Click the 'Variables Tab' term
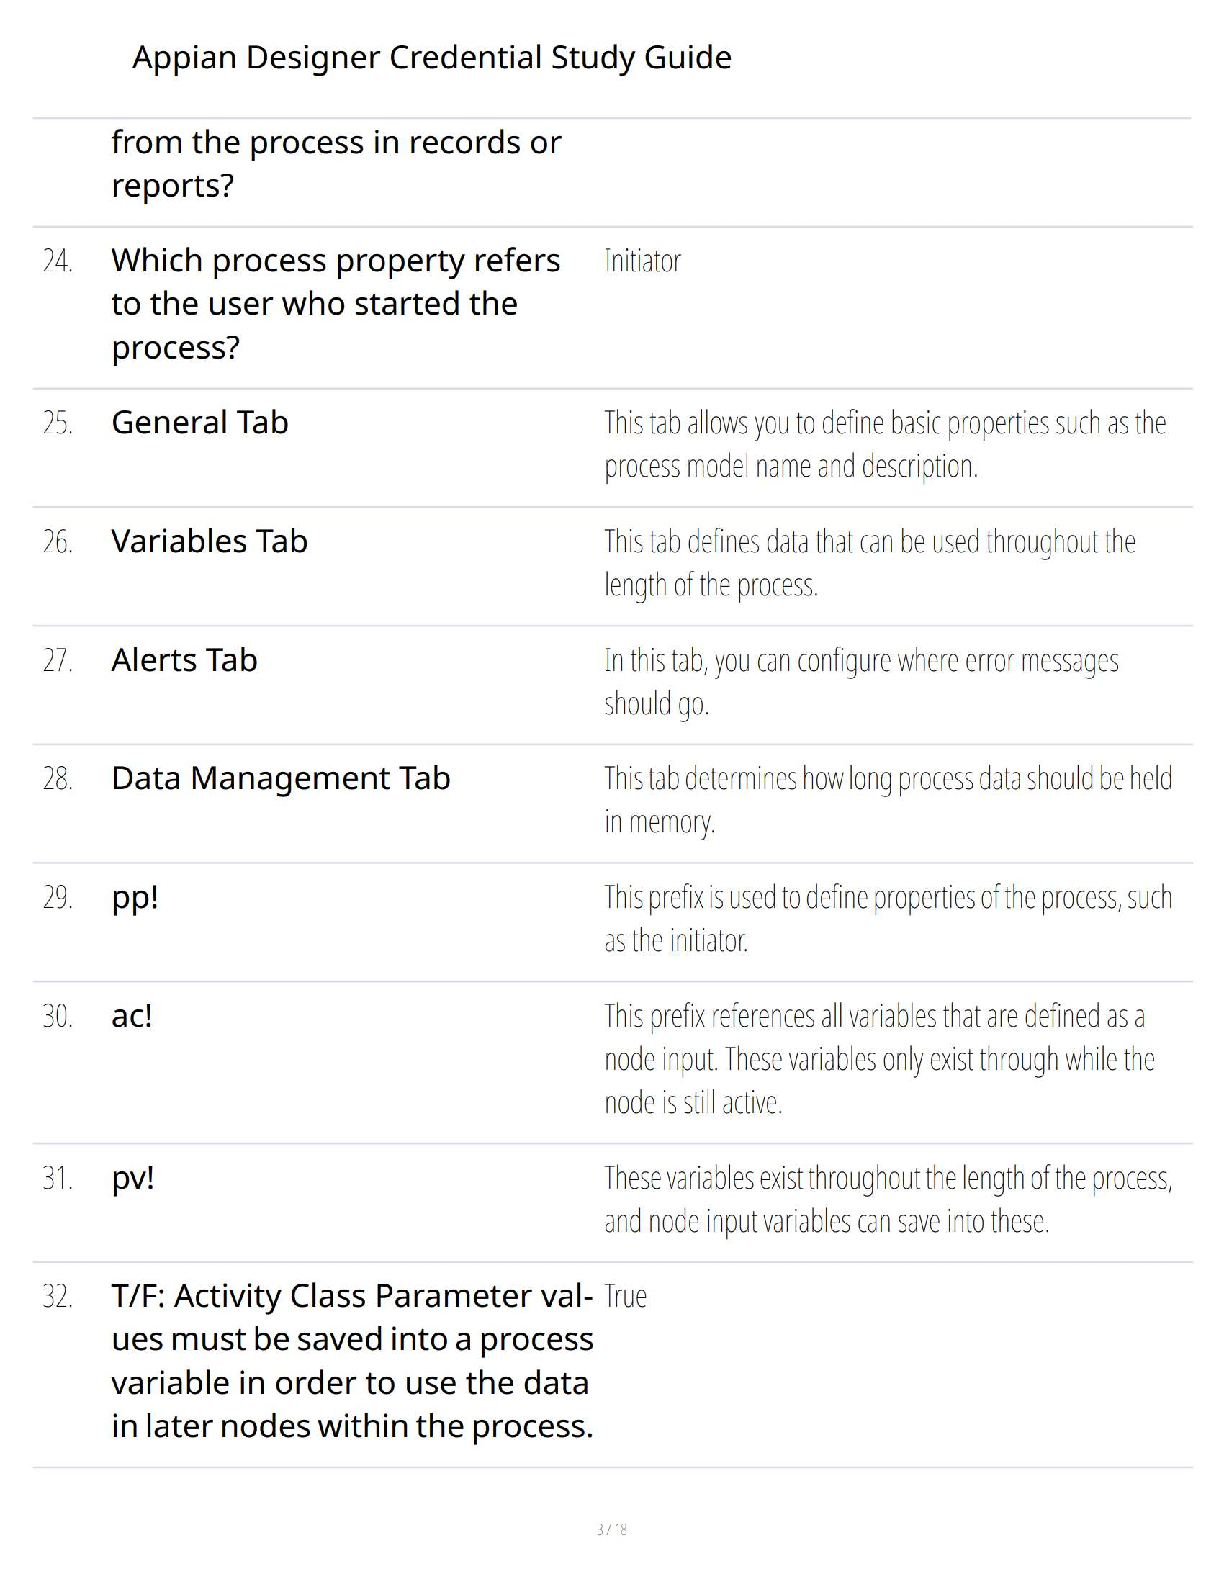Image resolution: width=1224 pixels, height=1584 pixels. [x=209, y=542]
